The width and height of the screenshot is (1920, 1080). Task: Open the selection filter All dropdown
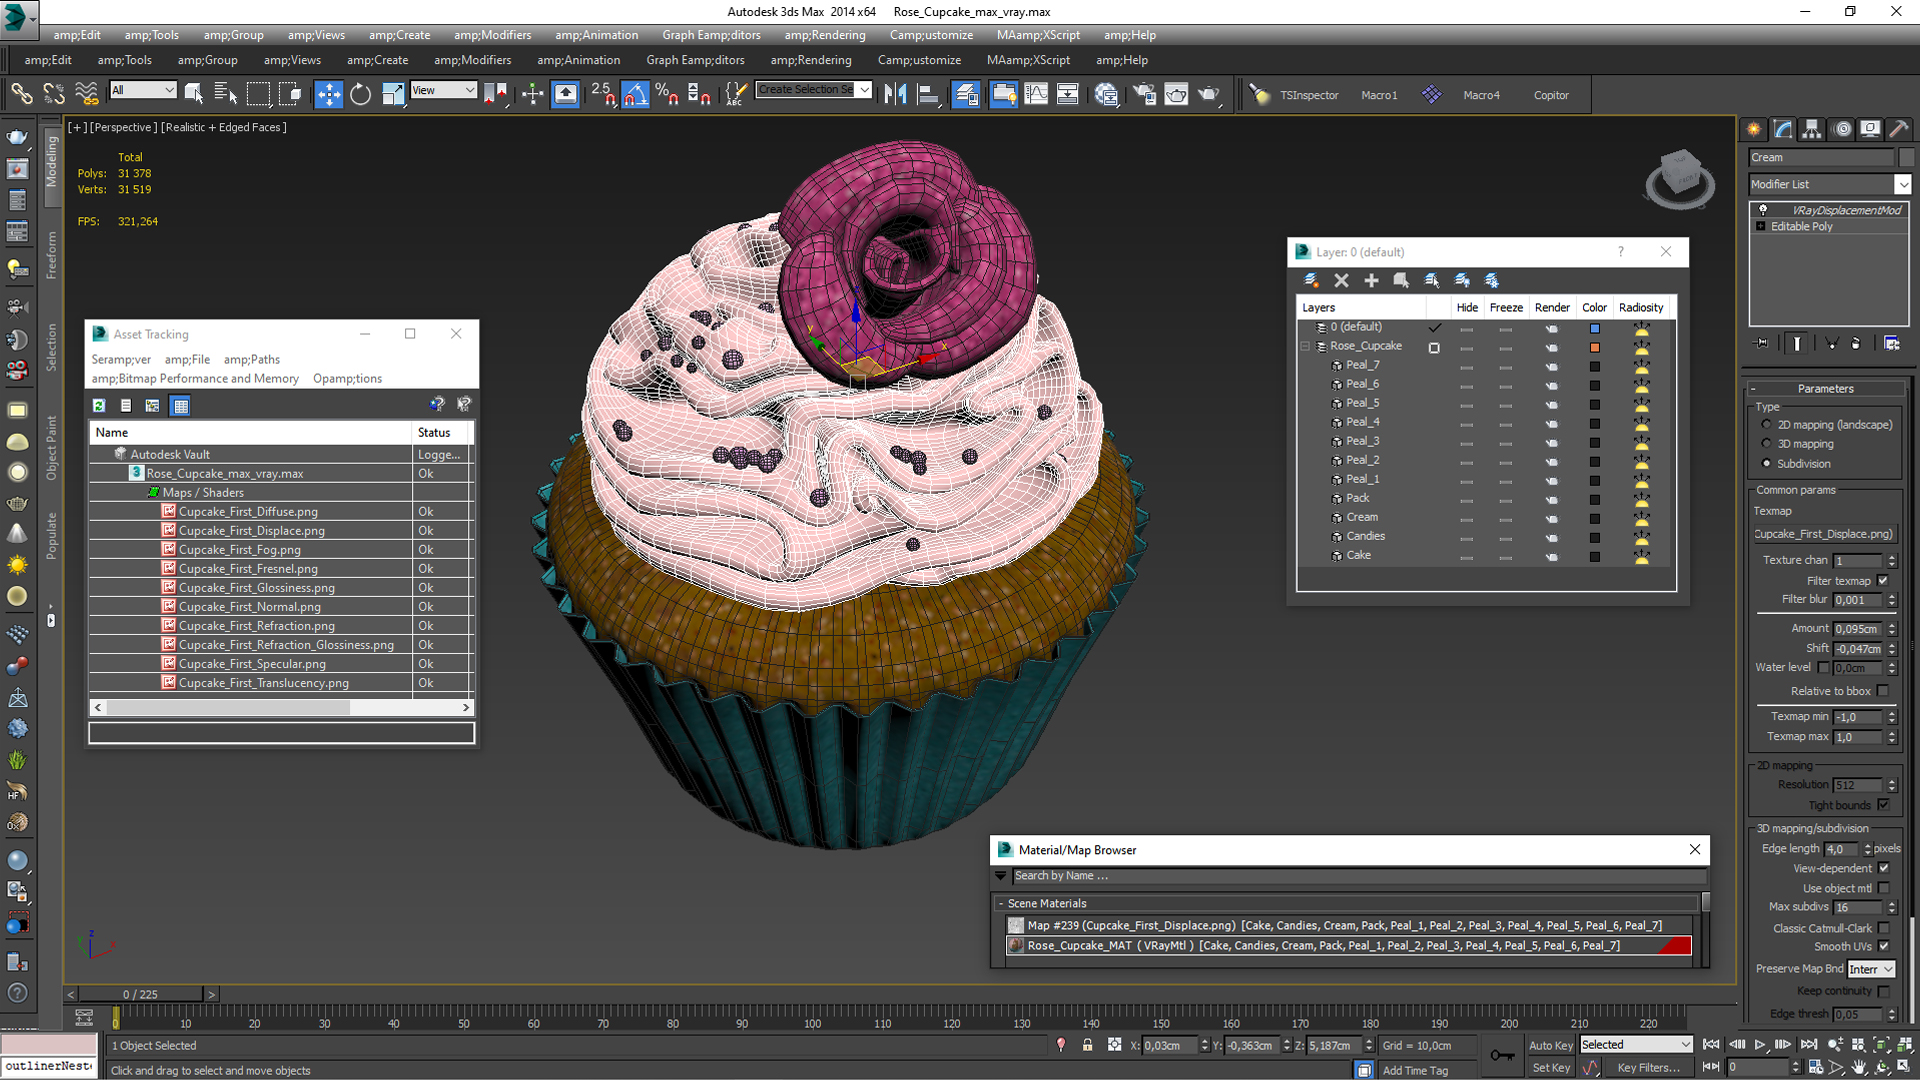143,90
